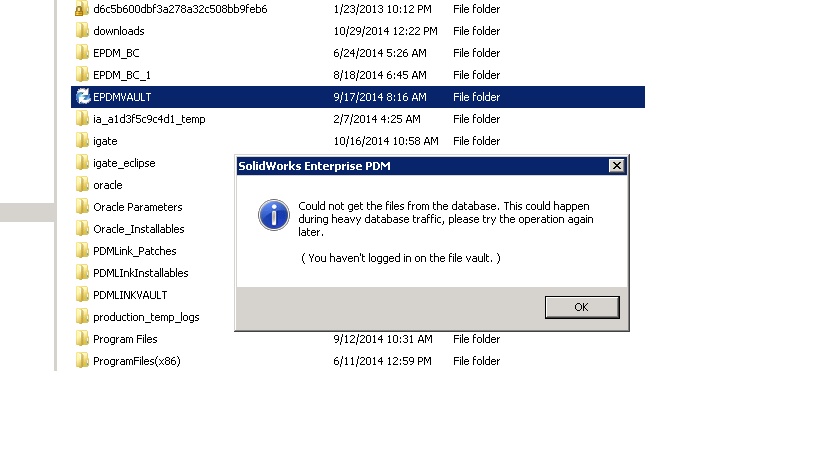This screenshot has height=460, width=819.
Task: Select the PDMLINKVAULT folder name
Action: point(130,295)
